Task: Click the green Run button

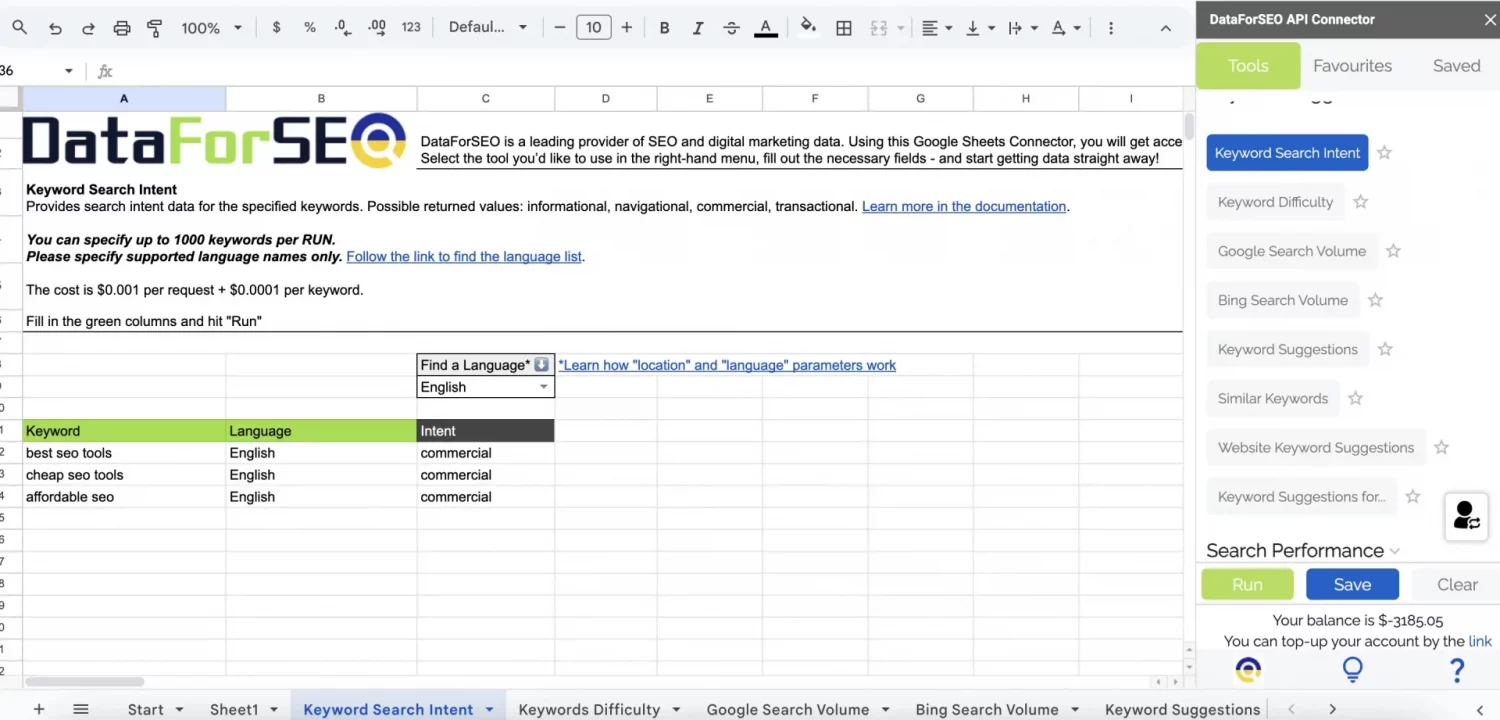Action: point(1247,585)
